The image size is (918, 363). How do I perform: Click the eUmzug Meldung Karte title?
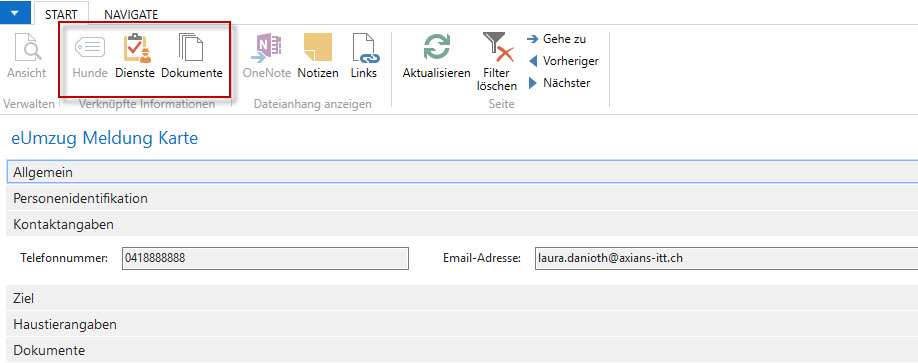point(105,138)
